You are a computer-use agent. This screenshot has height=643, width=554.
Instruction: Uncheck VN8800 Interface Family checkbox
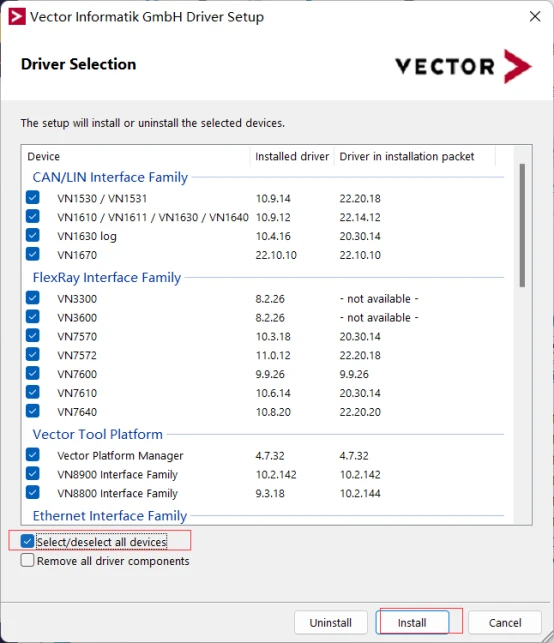(x=33, y=493)
